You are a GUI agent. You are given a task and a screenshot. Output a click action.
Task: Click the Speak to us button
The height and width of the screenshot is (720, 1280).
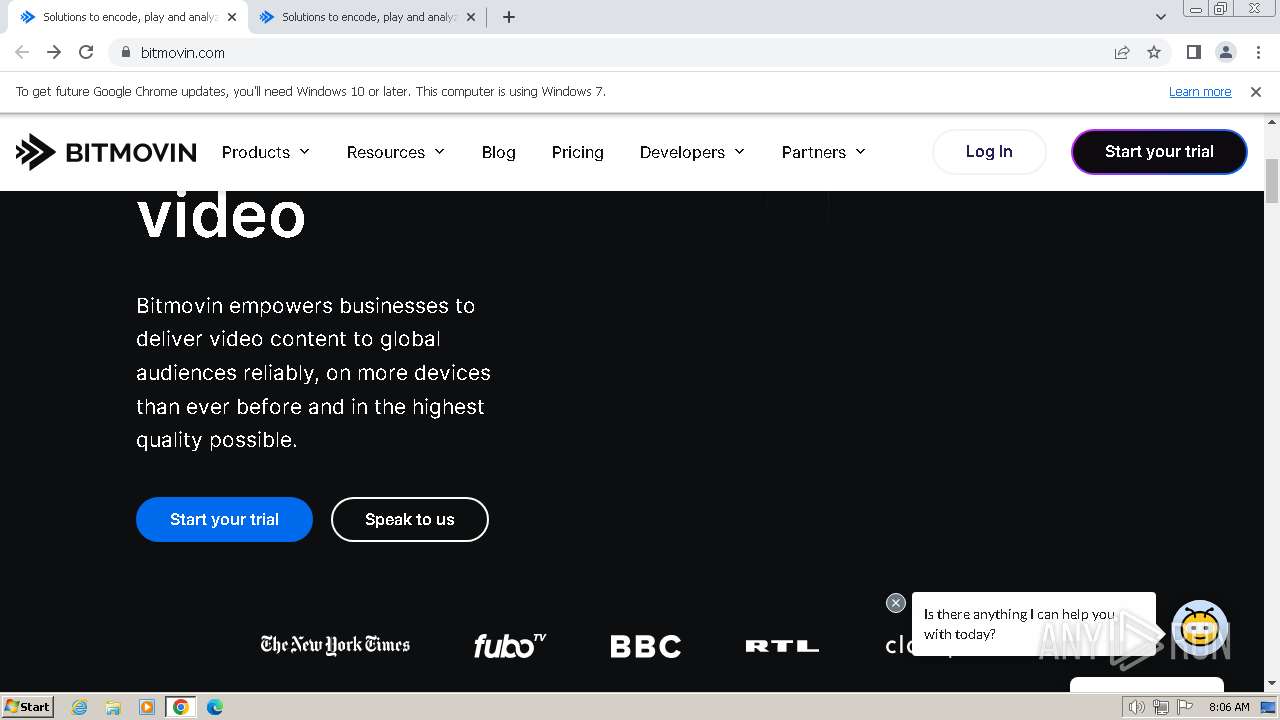tap(410, 519)
